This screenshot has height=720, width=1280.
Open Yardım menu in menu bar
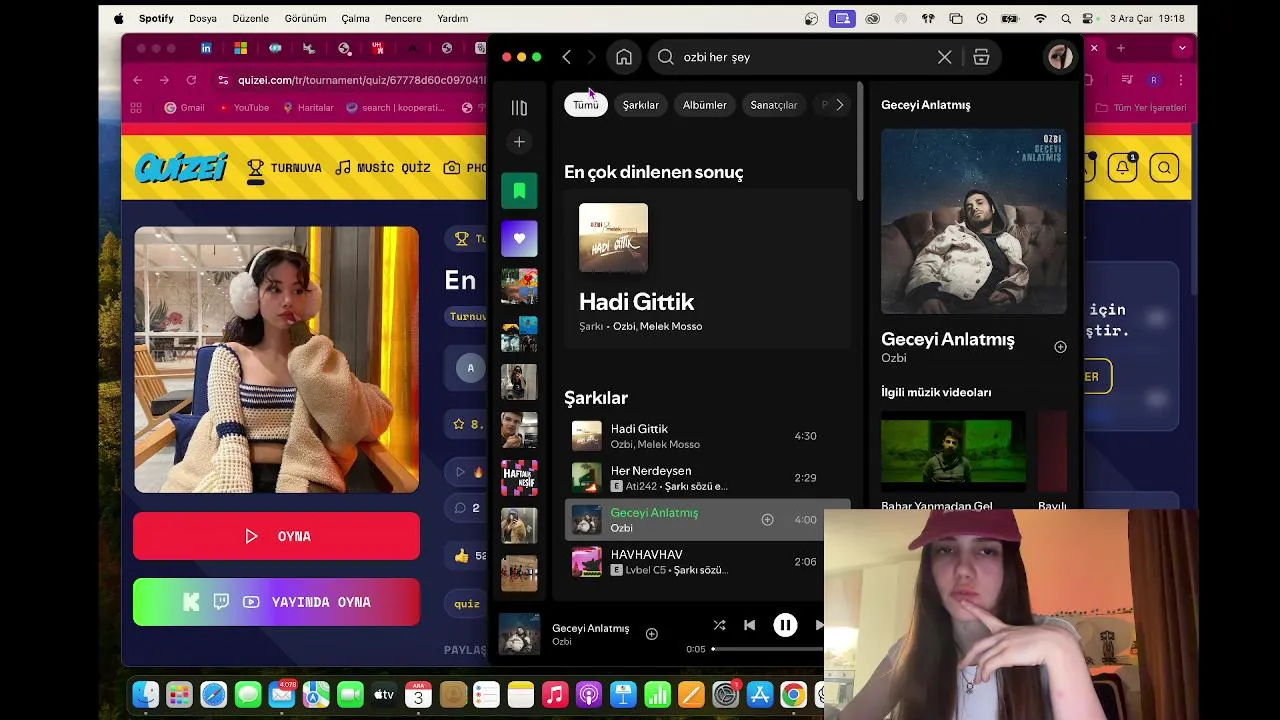click(x=453, y=18)
